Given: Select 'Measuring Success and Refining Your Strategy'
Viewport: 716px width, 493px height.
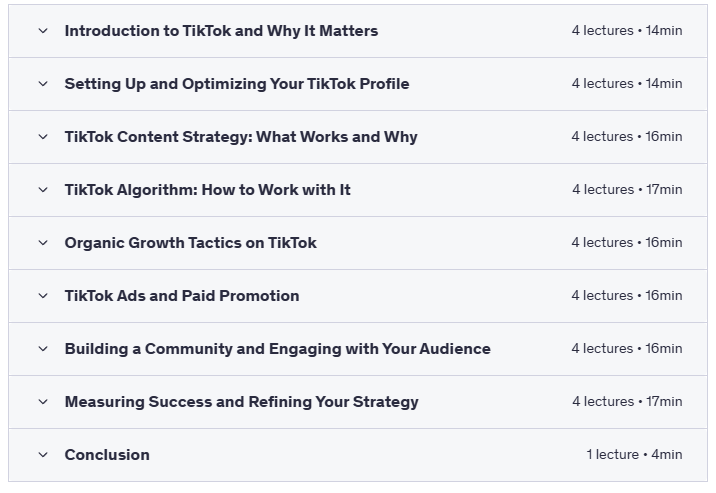Looking at the screenshot, I should [x=241, y=402].
